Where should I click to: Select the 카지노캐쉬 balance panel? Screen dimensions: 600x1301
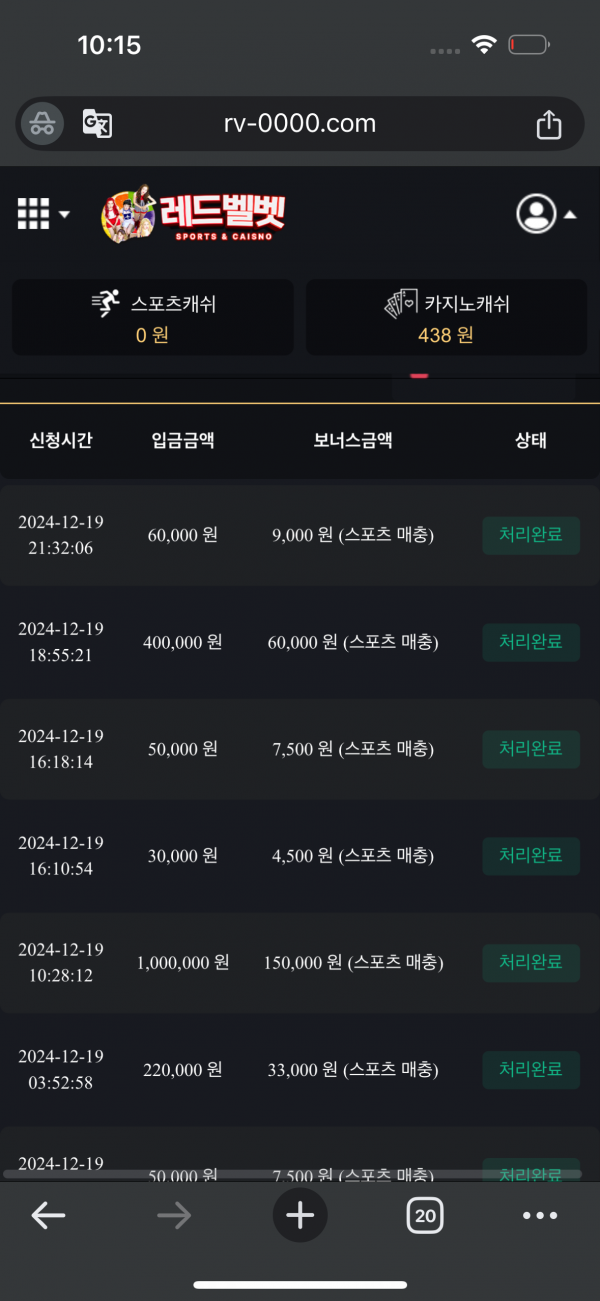pyautogui.click(x=446, y=317)
